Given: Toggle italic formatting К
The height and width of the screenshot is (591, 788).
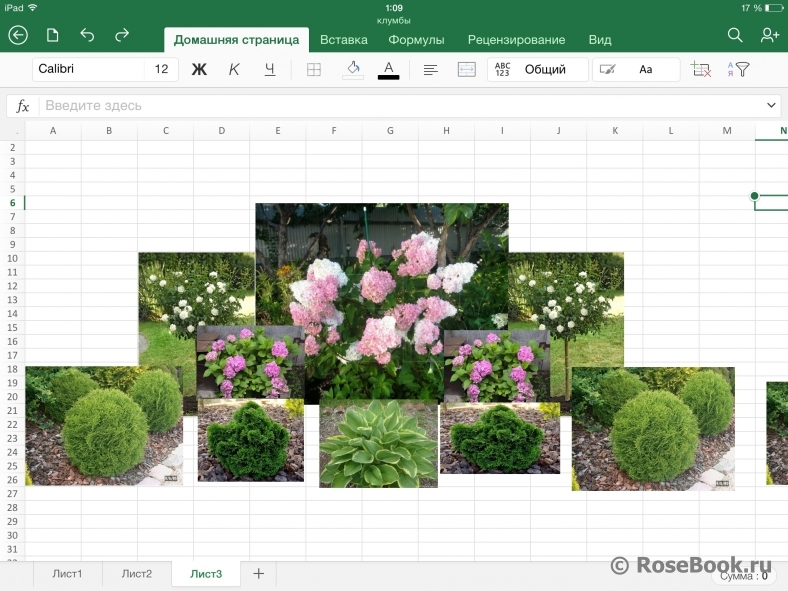Looking at the screenshot, I should pos(234,70).
